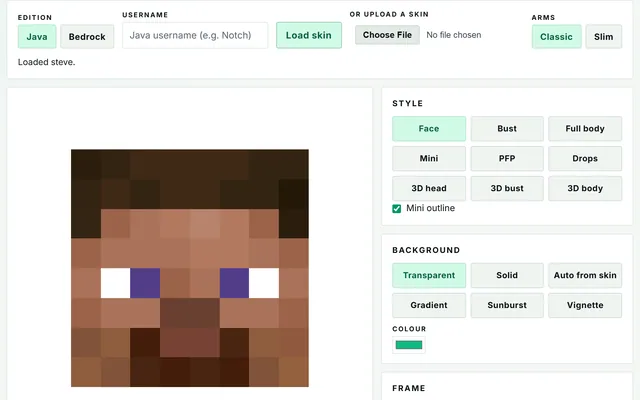Apply the Sunburst background
640x400 pixels.
507,305
